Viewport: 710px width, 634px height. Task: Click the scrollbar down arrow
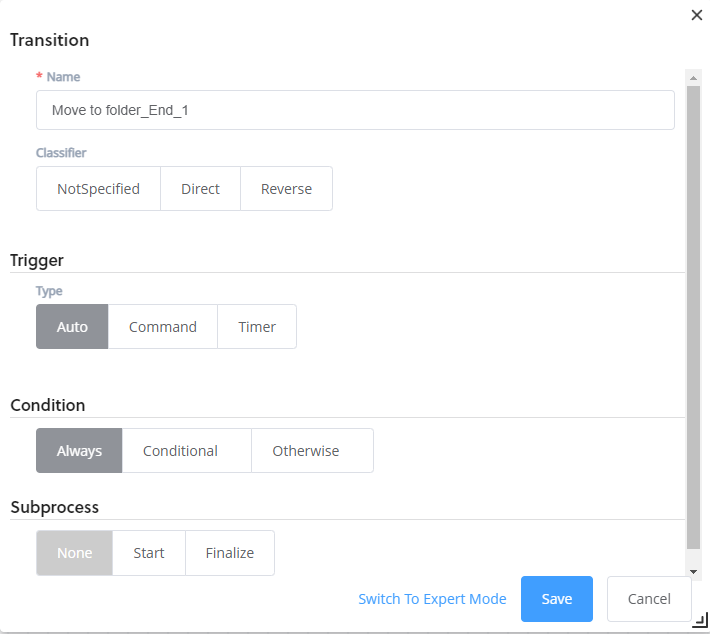[x=693, y=572]
